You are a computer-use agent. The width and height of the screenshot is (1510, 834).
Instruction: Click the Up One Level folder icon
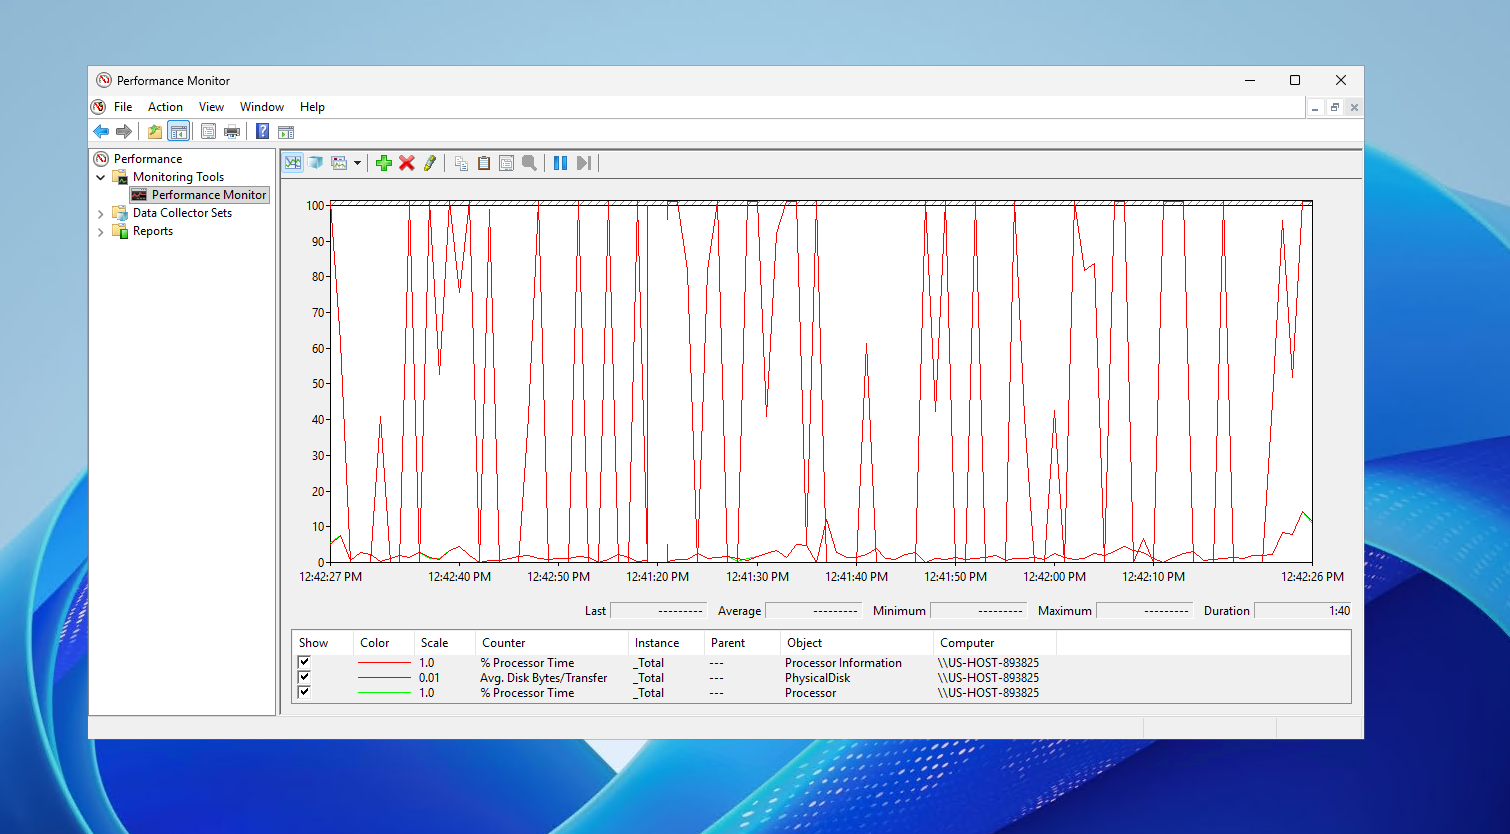click(x=155, y=132)
